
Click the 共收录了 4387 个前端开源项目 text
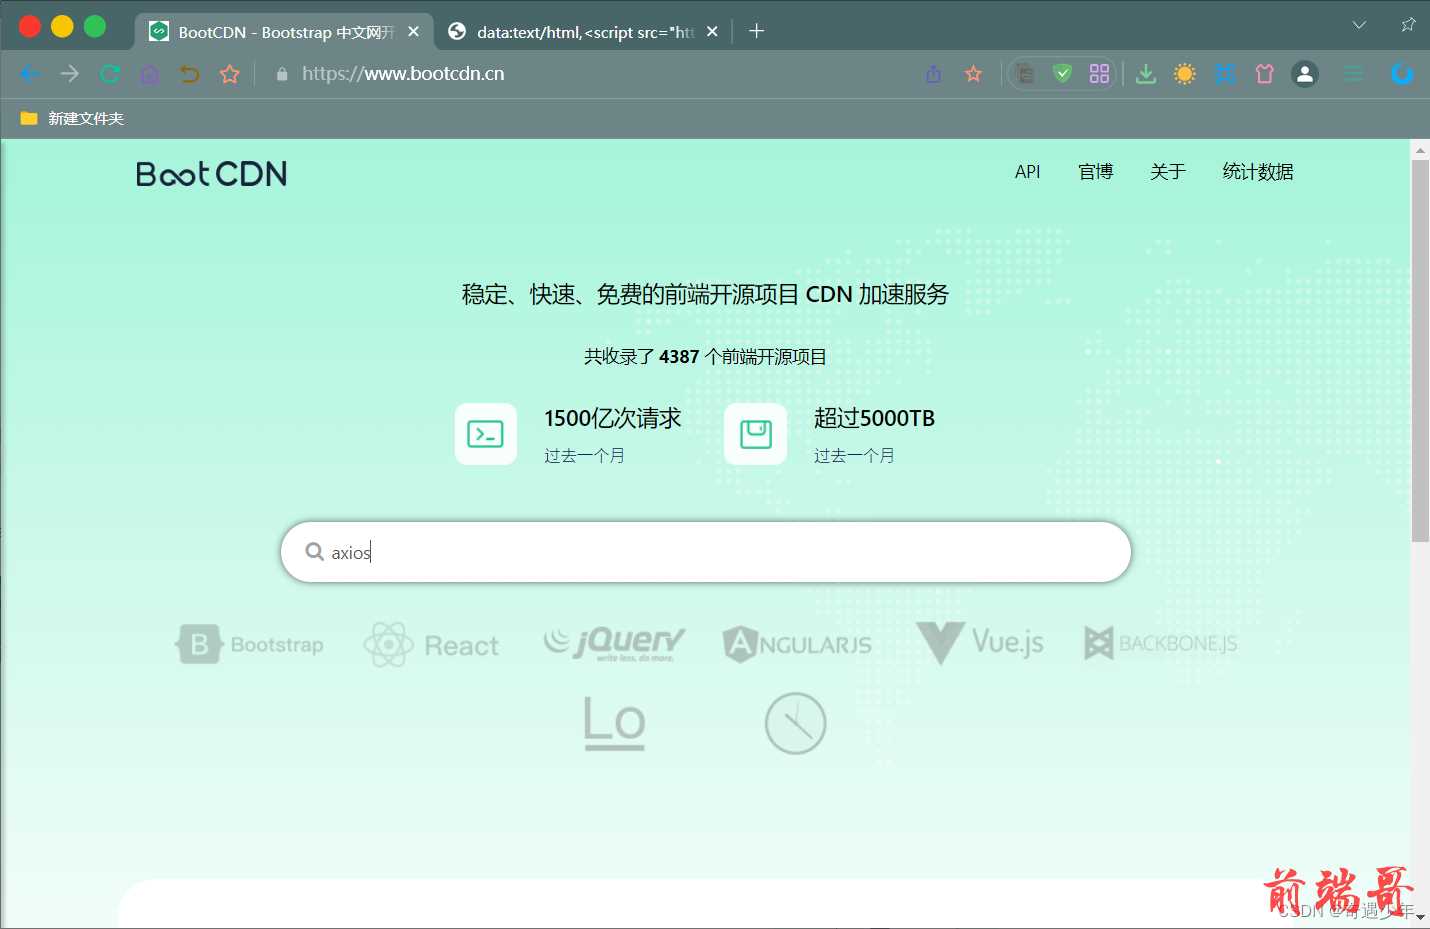(x=706, y=357)
